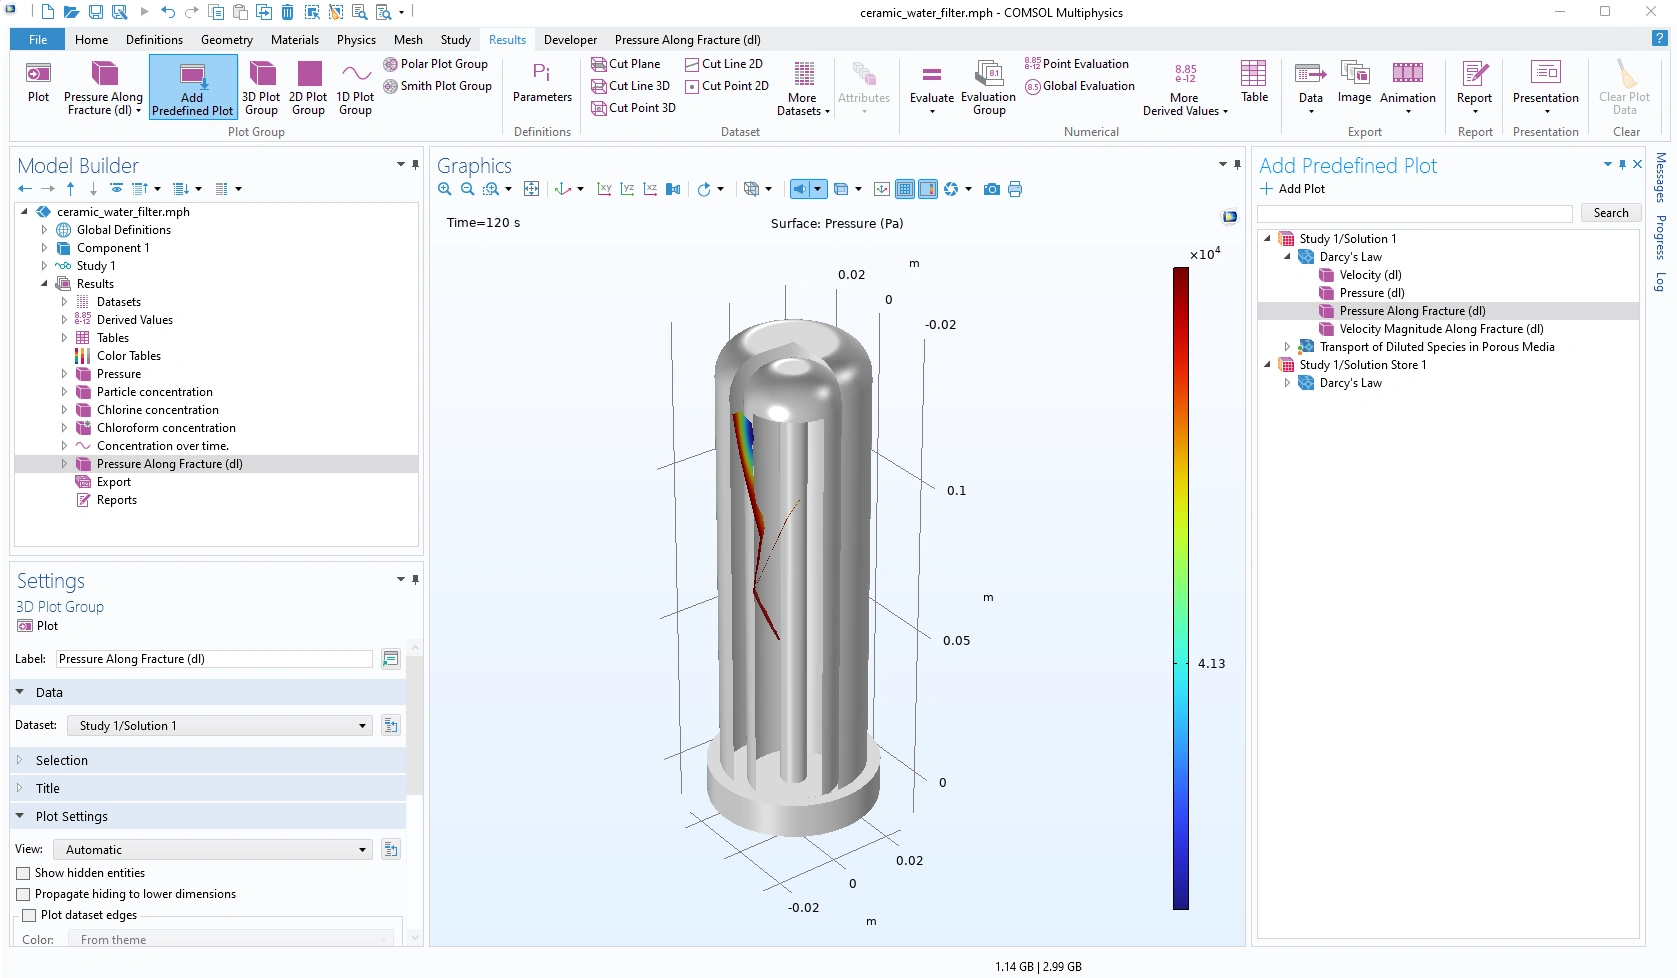Click the Point Evaluation icon
This screenshot has height=978, width=1677.
(x=1032, y=64)
